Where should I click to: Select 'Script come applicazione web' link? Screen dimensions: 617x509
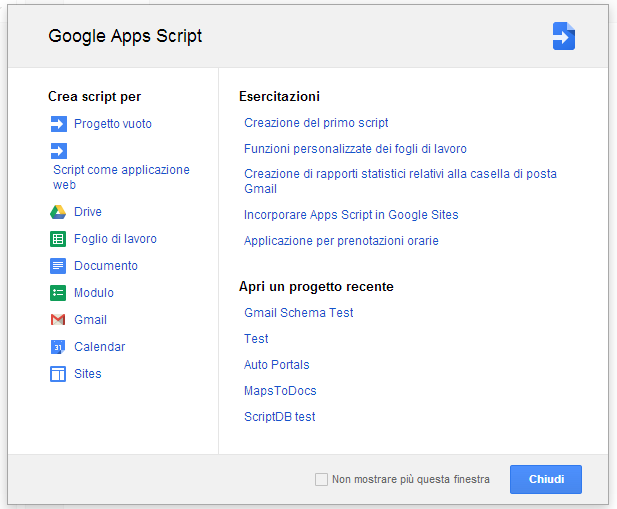coord(121,177)
